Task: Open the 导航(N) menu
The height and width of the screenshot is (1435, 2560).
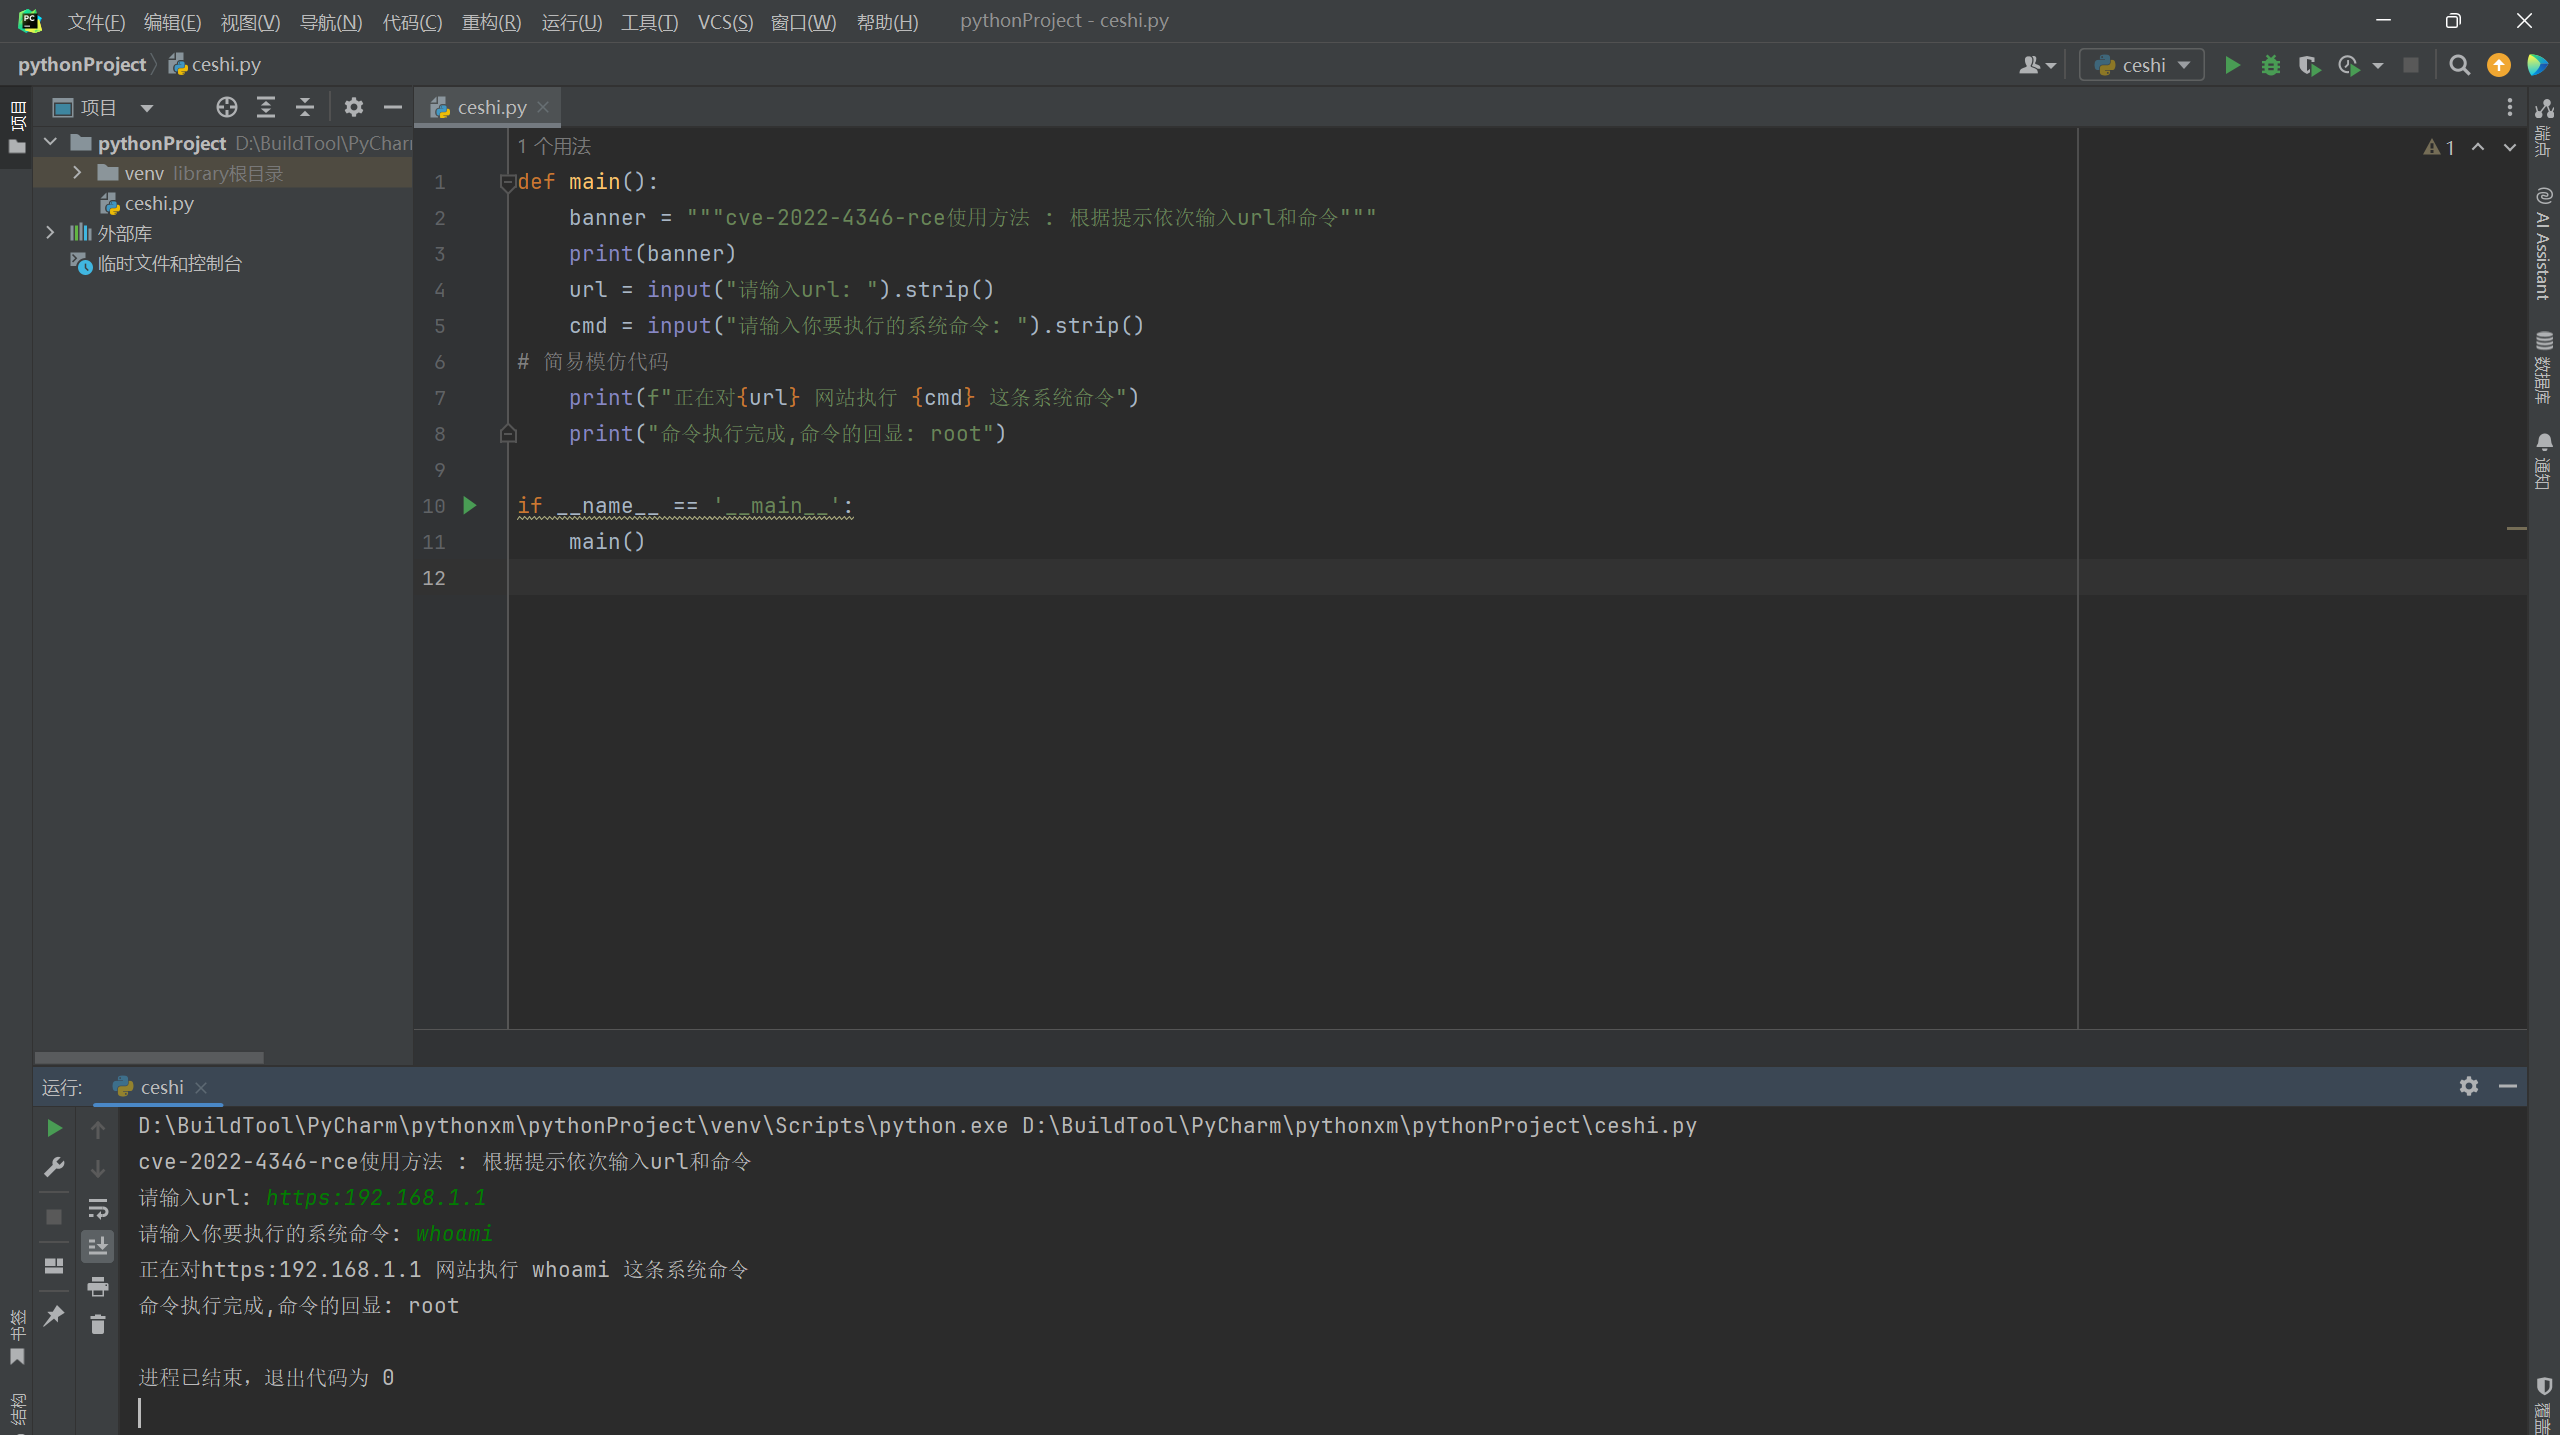Action: [331, 22]
